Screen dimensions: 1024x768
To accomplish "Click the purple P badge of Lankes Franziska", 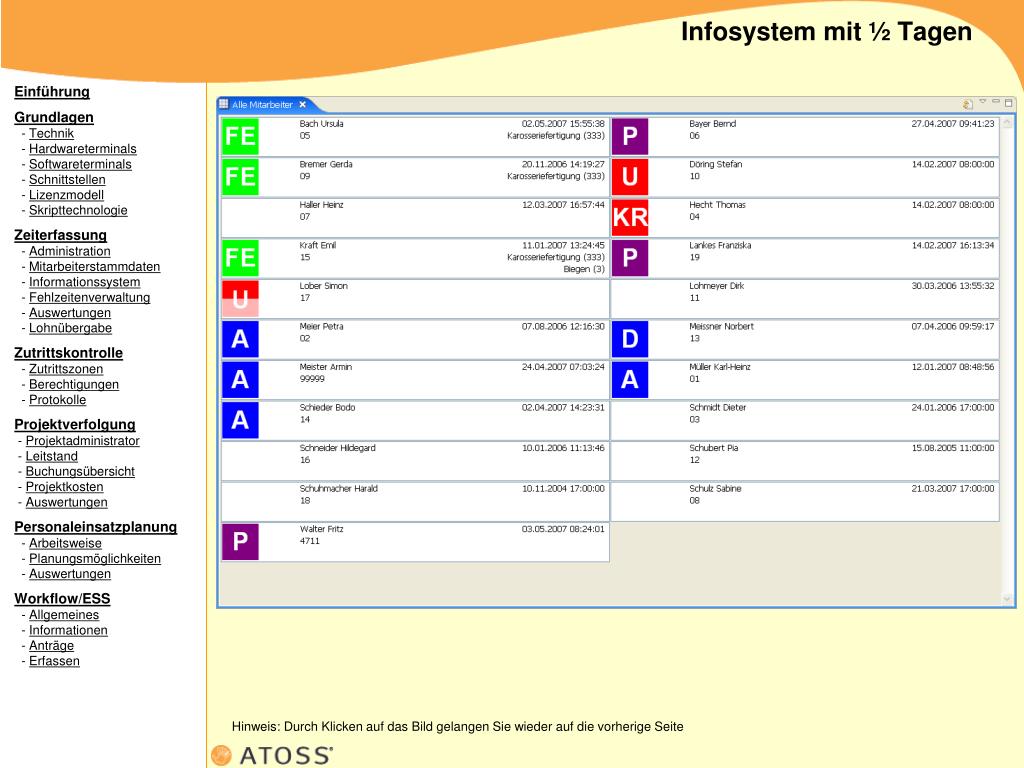I will 630,258.
